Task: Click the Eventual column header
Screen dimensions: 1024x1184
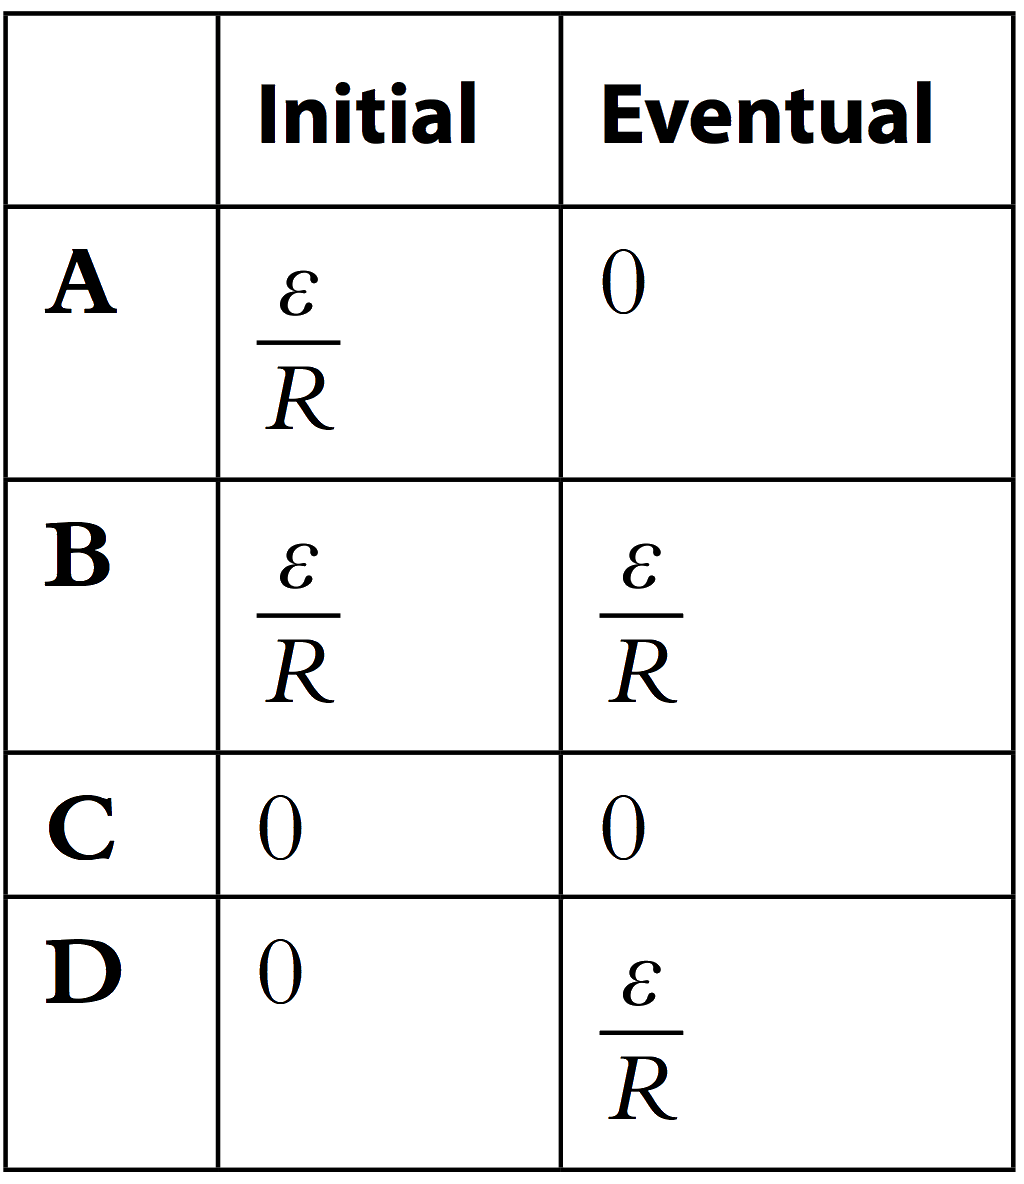Action: coord(766,113)
